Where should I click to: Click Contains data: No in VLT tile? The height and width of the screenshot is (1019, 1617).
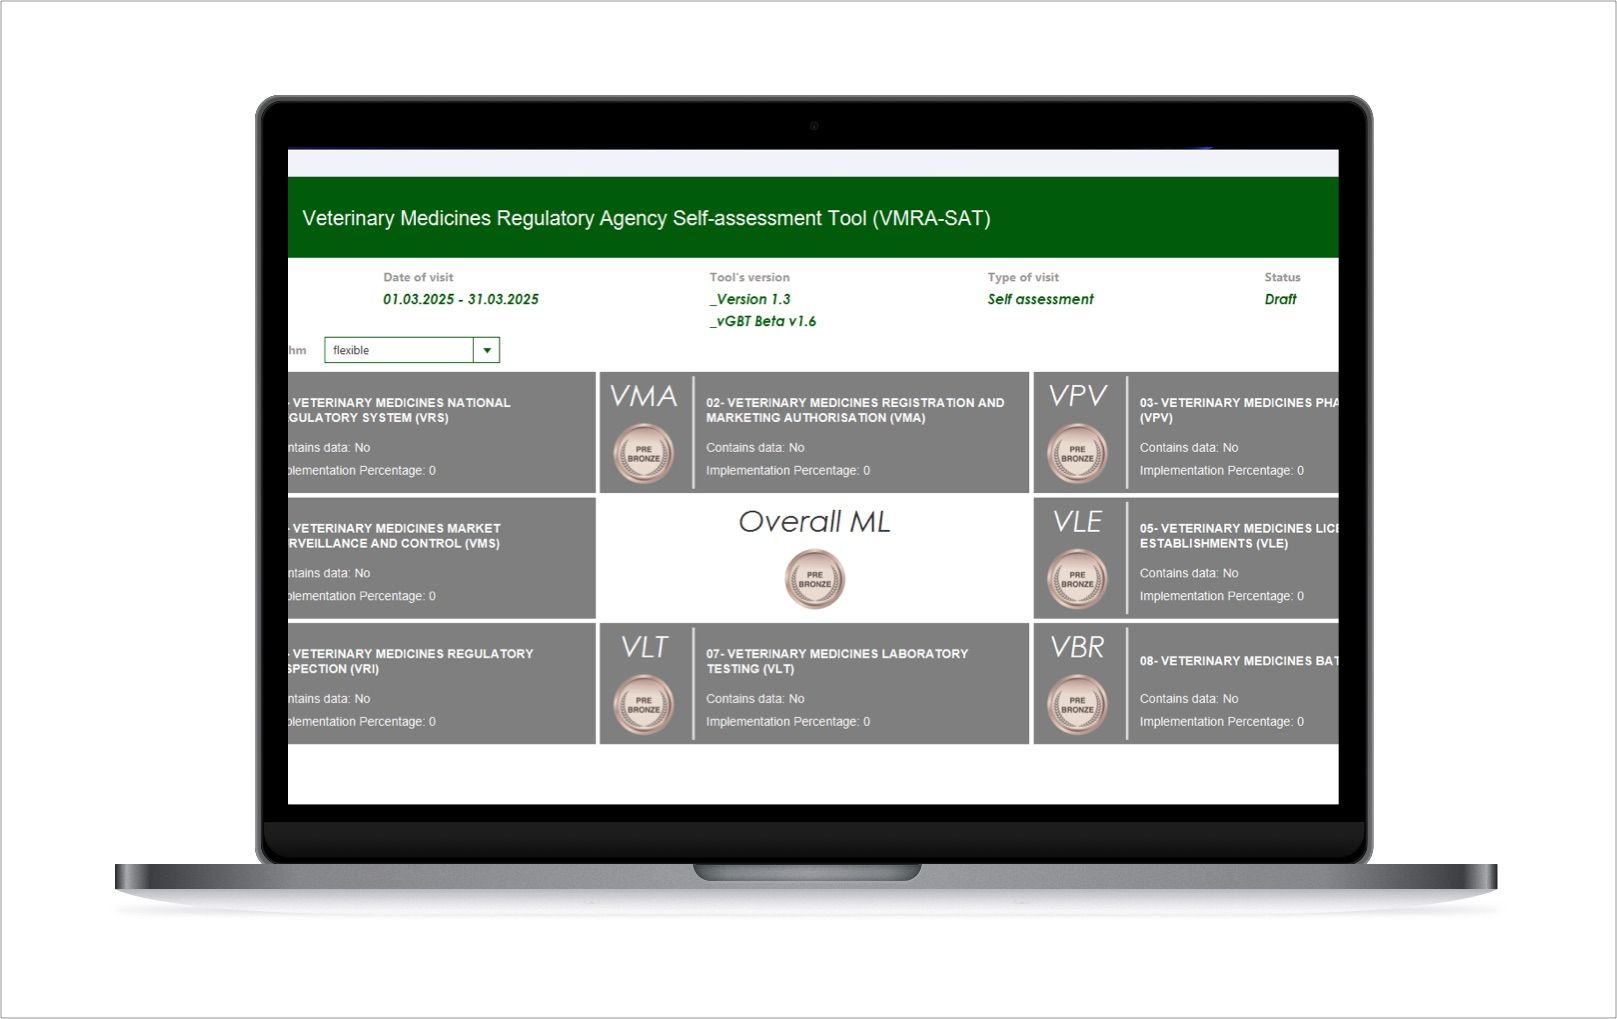[755, 699]
